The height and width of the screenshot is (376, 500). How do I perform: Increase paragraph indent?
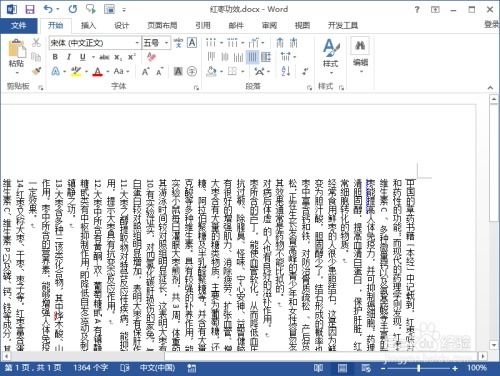point(294,43)
